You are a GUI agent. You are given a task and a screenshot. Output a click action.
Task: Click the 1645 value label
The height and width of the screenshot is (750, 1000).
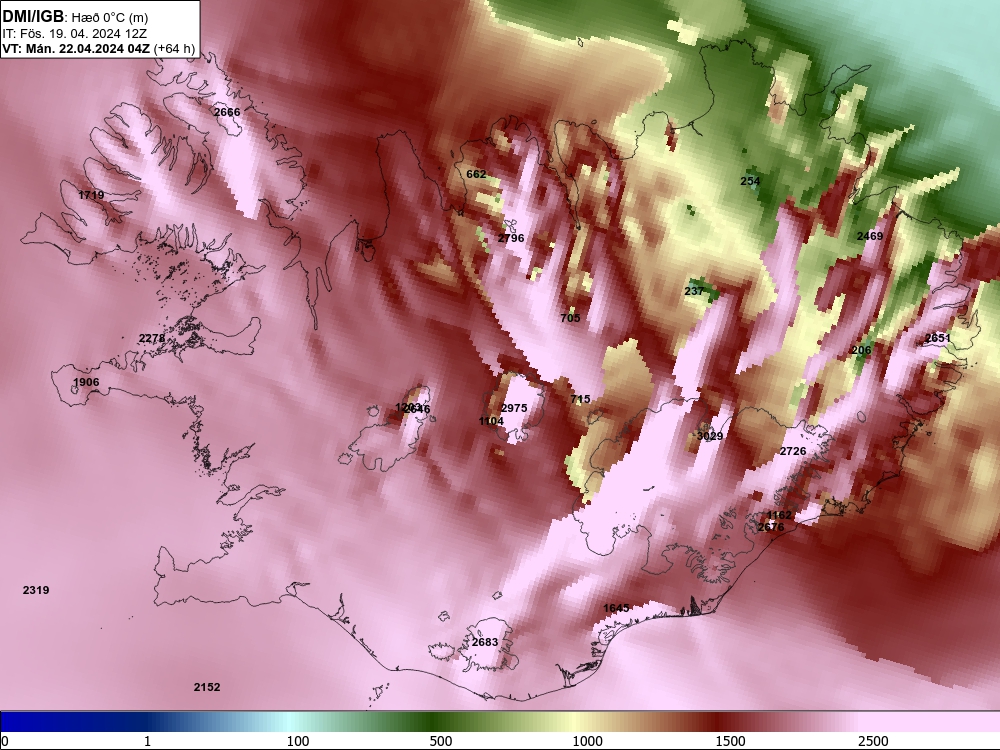(x=616, y=608)
